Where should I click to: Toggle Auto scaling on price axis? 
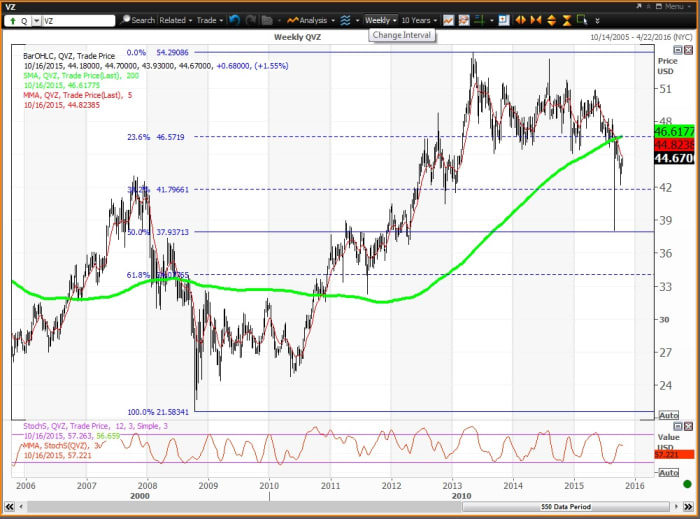[668, 415]
